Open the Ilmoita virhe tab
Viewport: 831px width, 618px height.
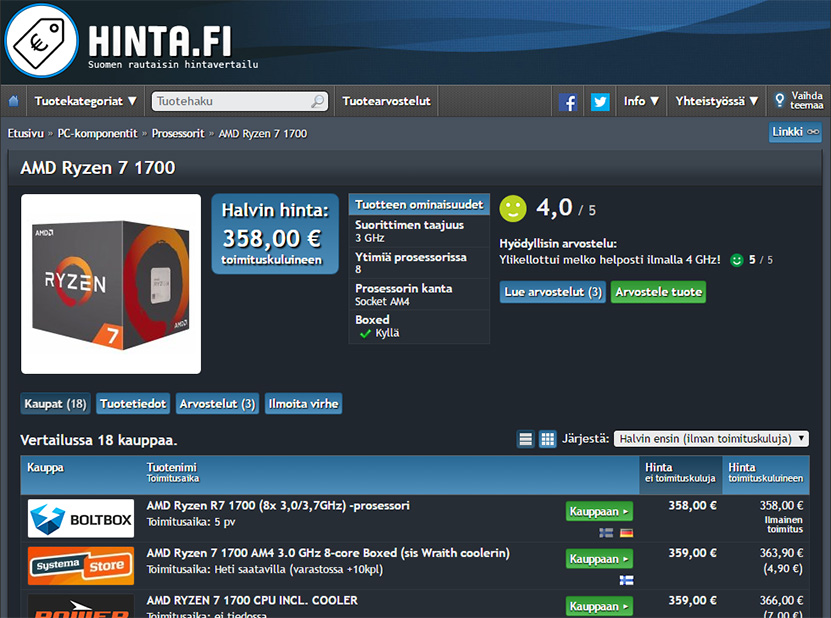point(303,404)
